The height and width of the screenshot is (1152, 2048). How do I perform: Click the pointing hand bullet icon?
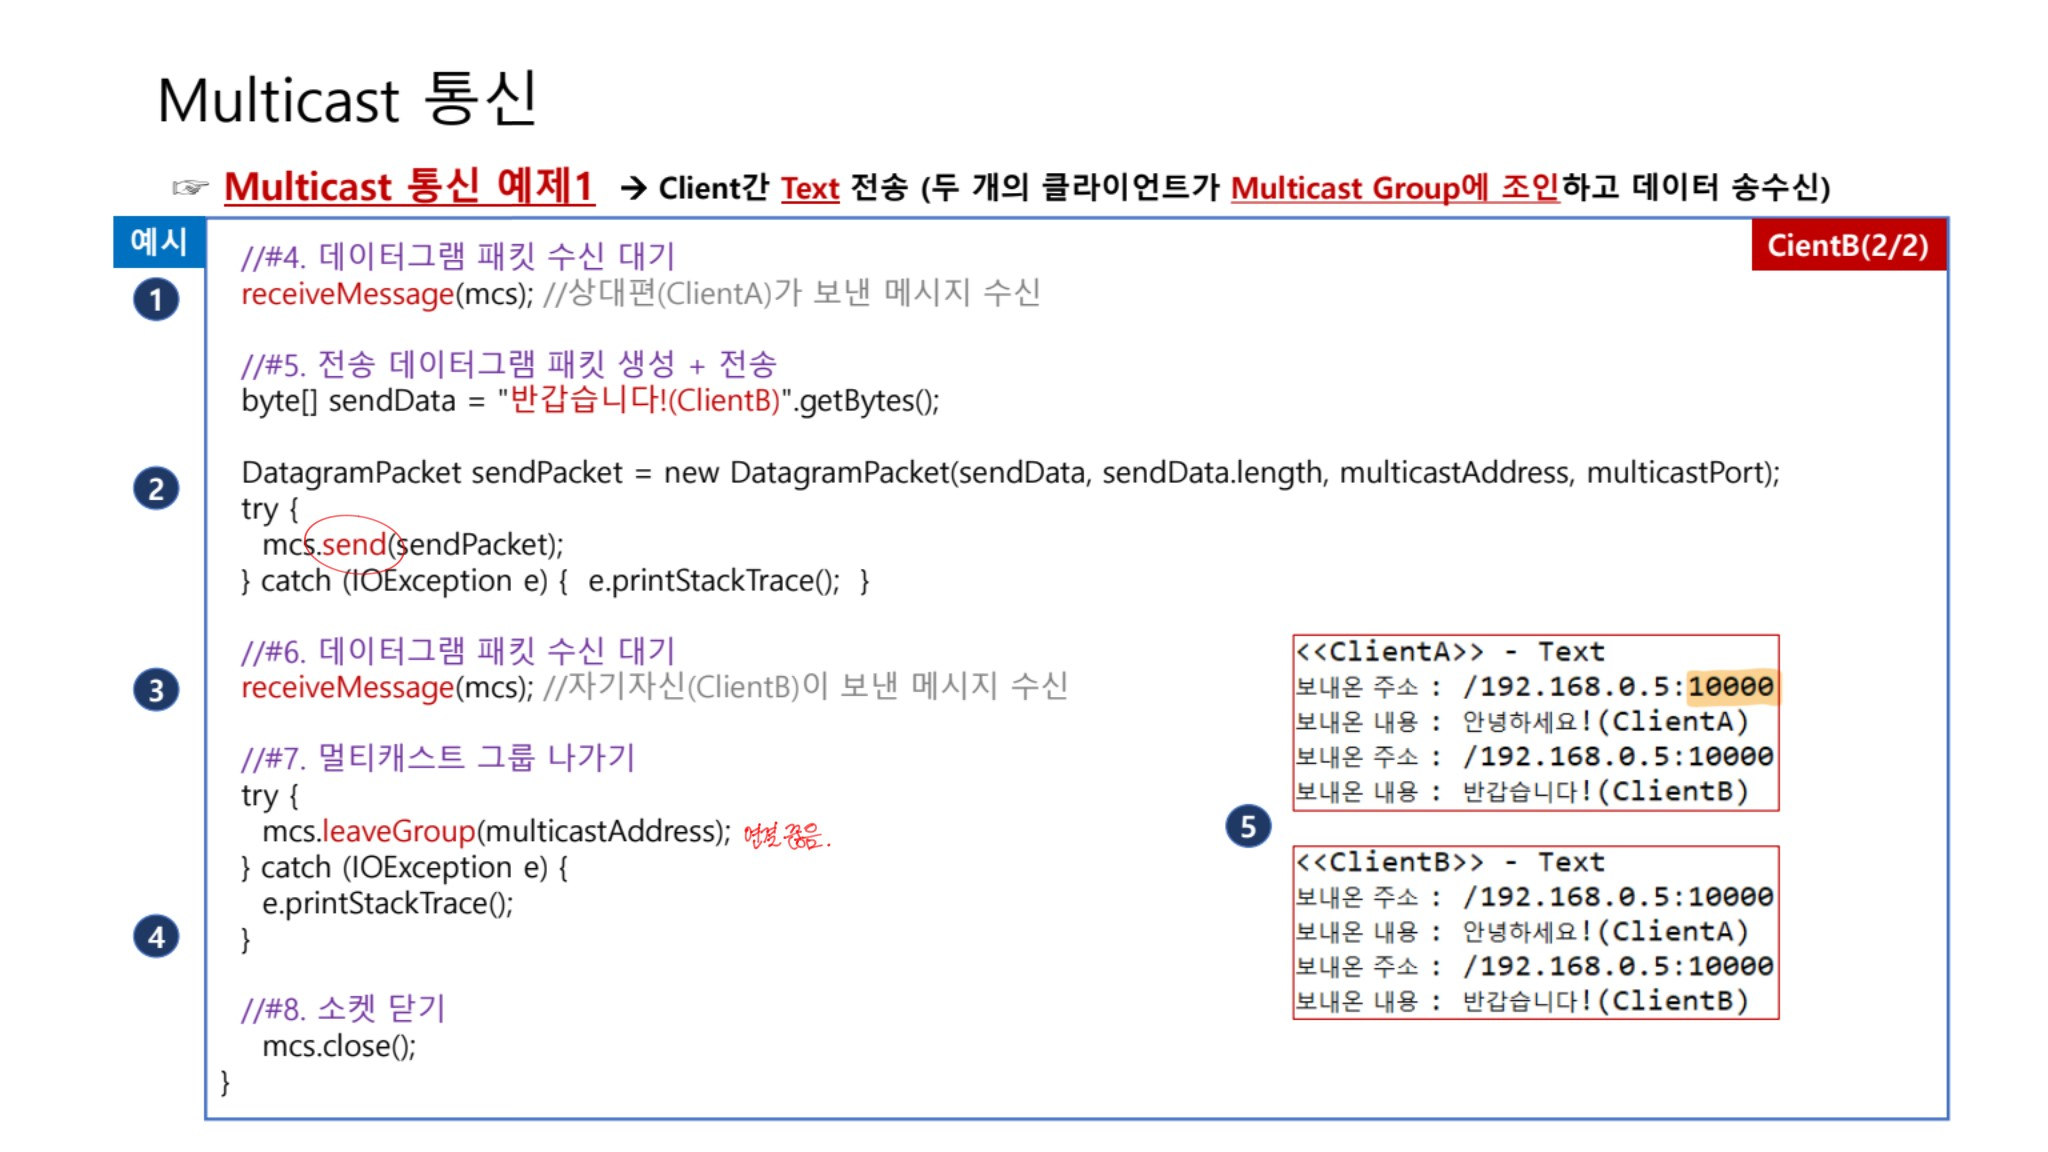(x=190, y=187)
